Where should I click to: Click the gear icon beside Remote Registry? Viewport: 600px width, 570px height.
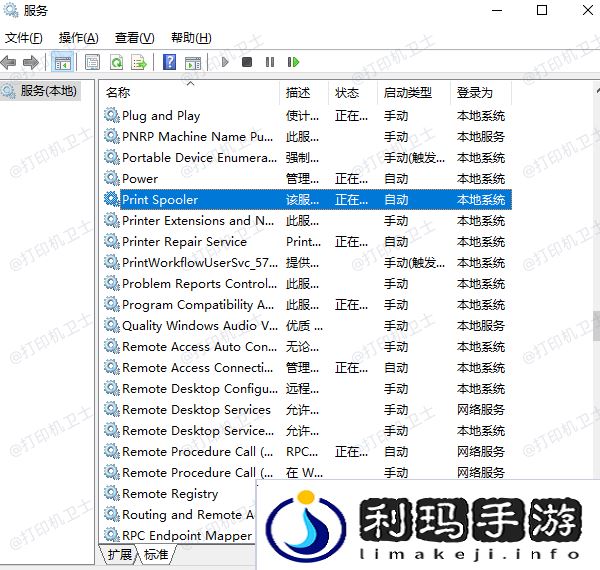tap(112, 493)
